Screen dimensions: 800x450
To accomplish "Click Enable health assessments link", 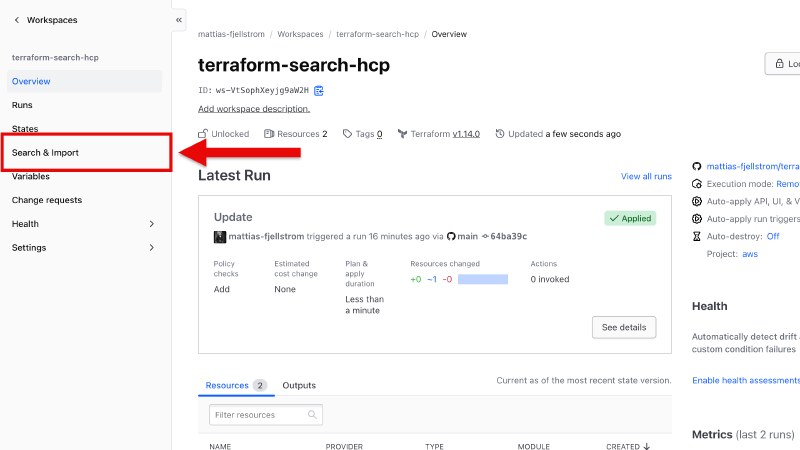I will pos(746,381).
